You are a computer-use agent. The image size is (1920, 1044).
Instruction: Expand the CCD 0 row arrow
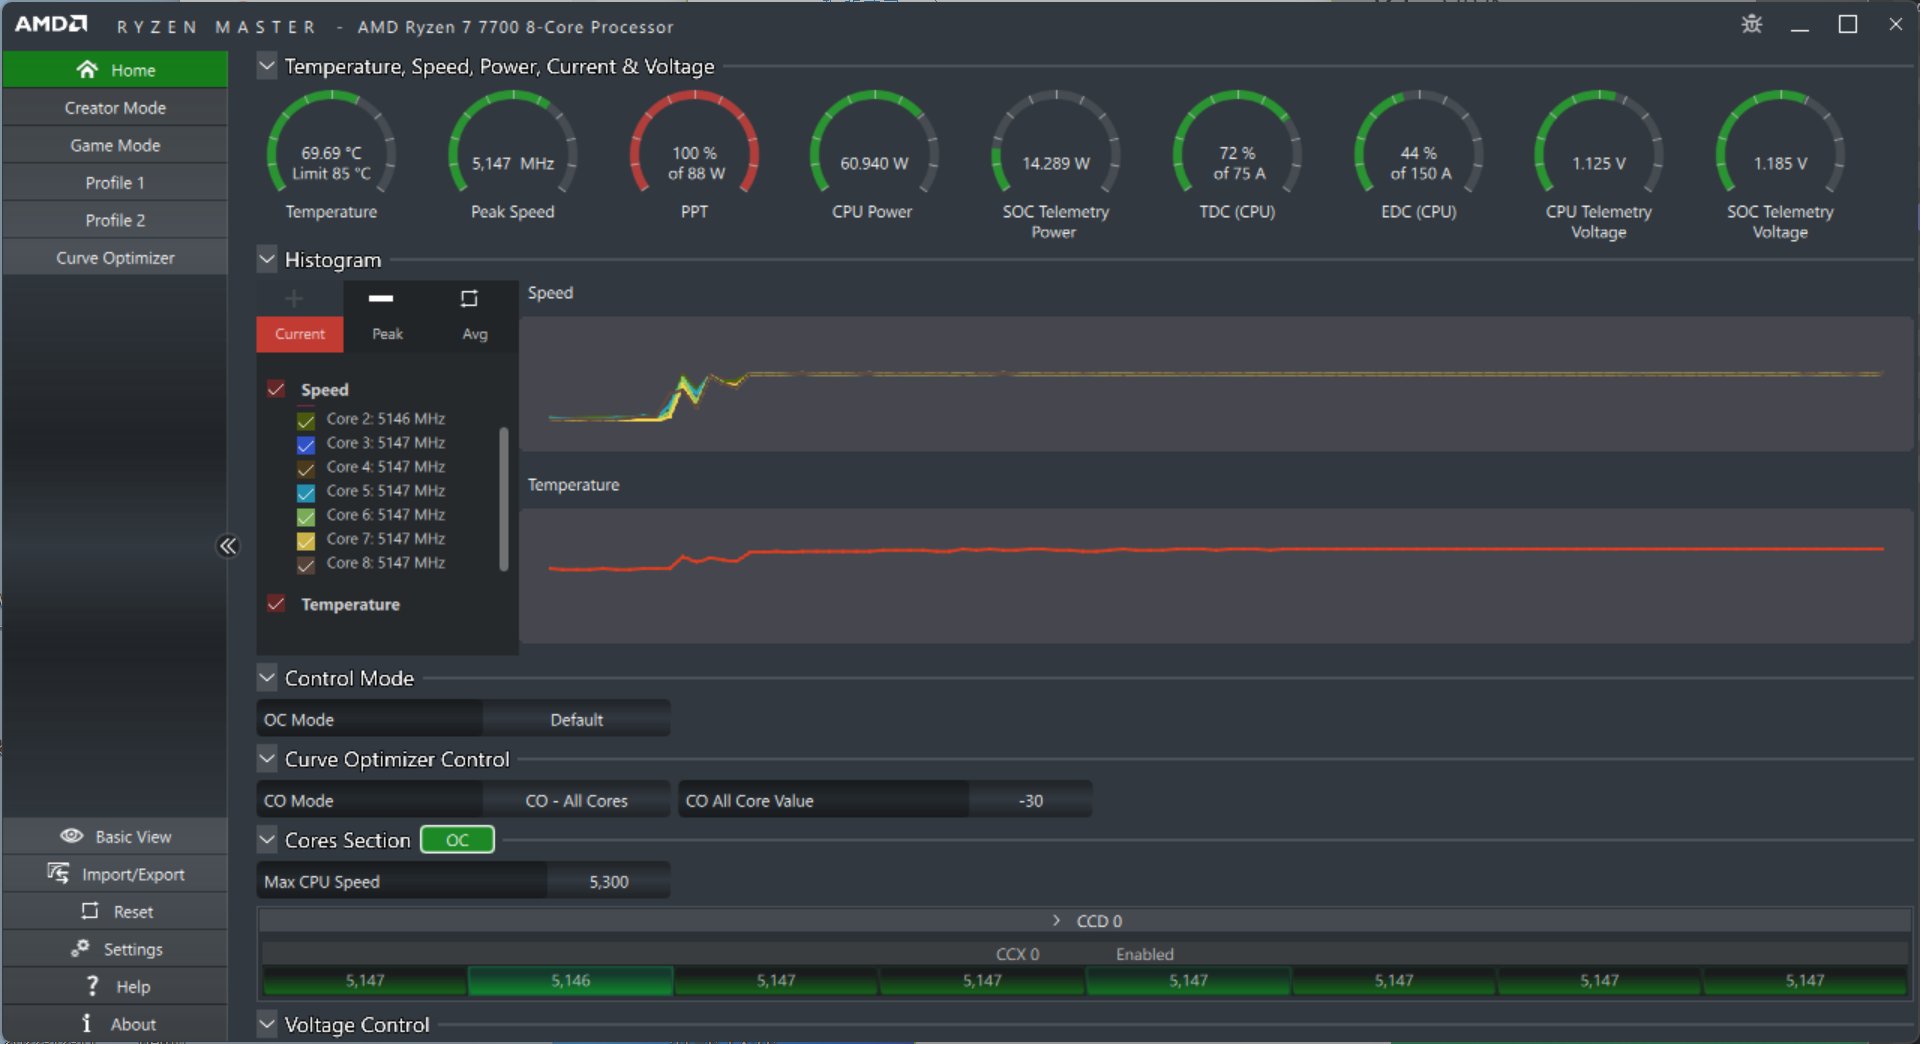[1056, 920]
